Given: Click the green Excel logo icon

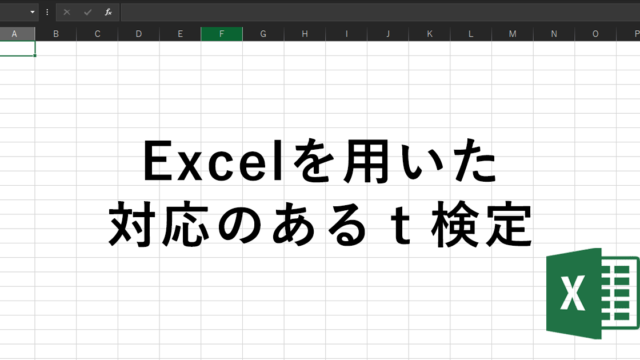Looking at the screenshot, I should (x=593, y=293).
